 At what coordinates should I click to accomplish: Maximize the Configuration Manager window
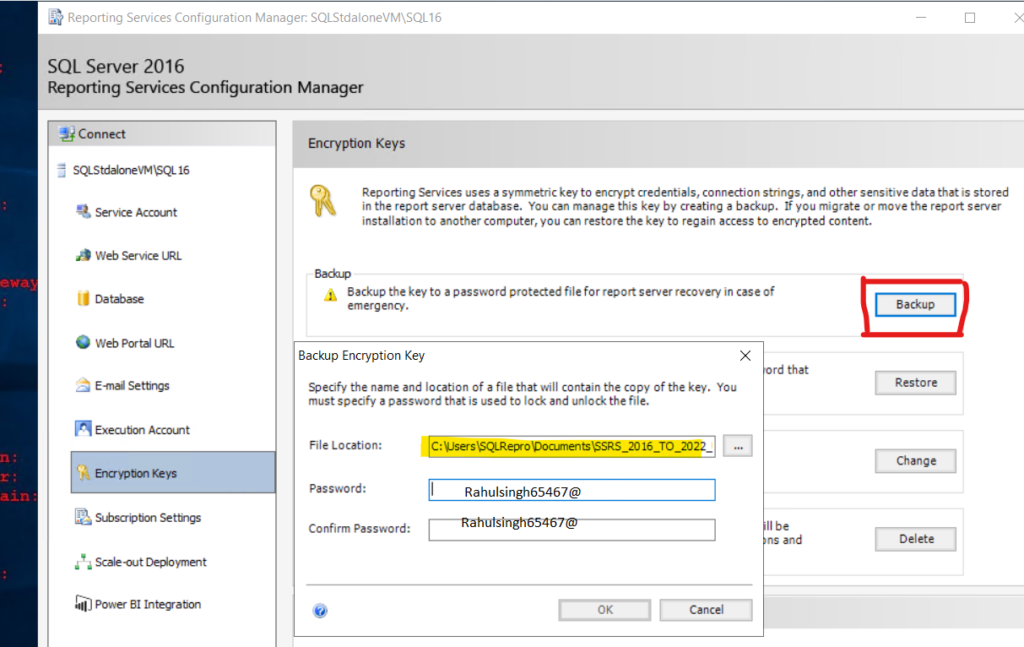(x=970, y=18)
